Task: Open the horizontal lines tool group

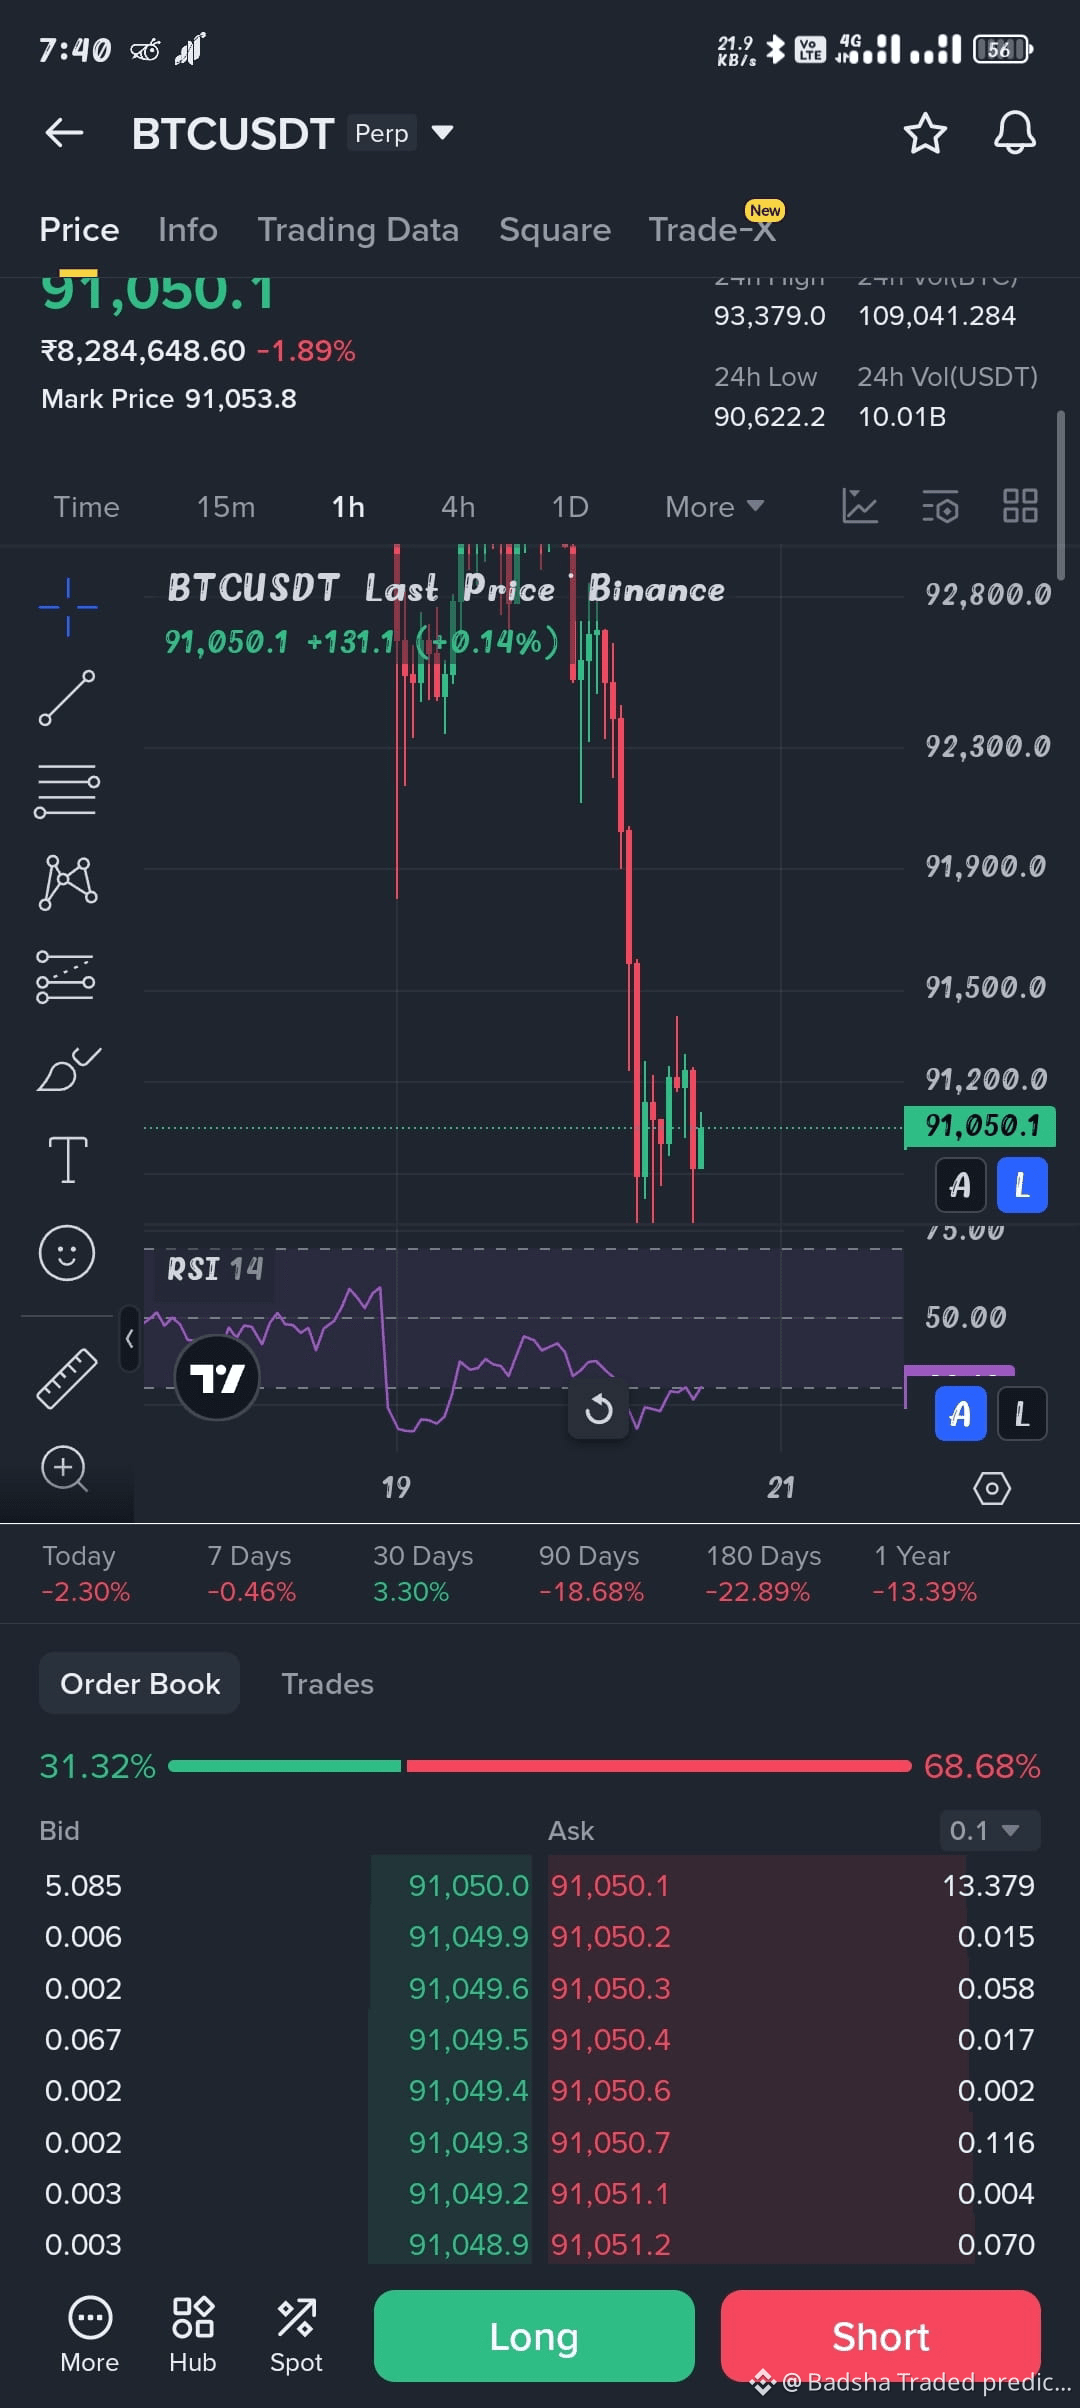Action: coord(67,791)
